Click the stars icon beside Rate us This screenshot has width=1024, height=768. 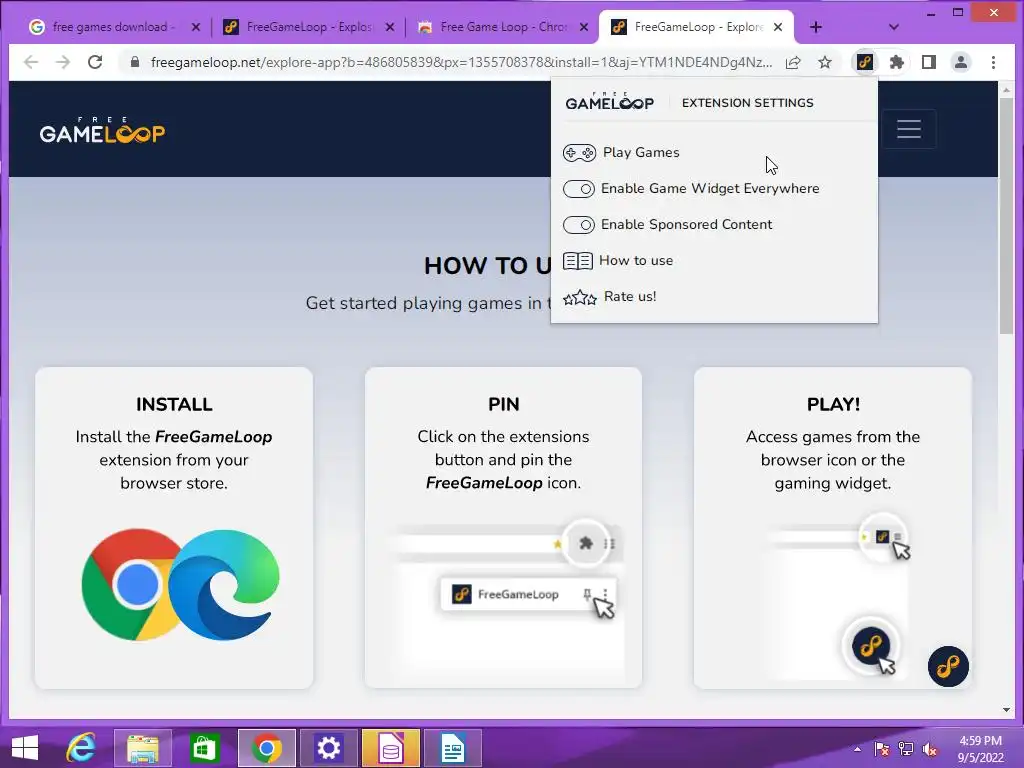(580, 298)
